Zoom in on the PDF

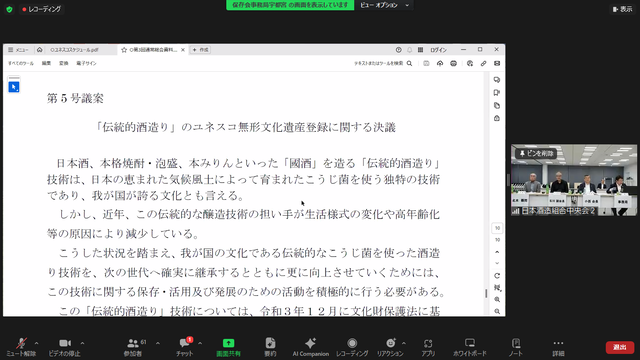click(497, 299)
